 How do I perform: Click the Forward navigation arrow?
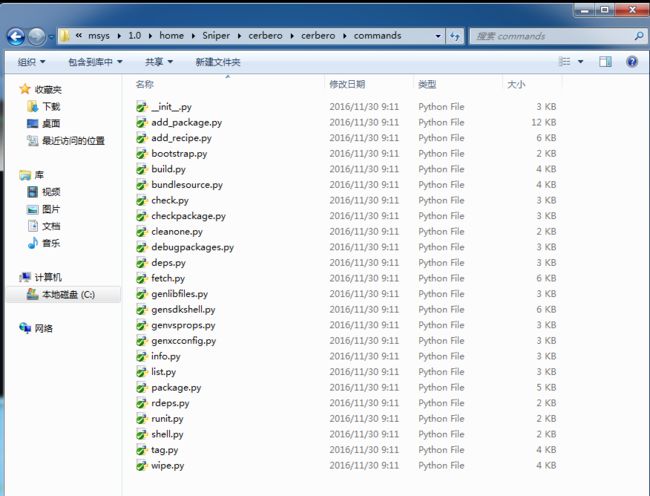36,36
